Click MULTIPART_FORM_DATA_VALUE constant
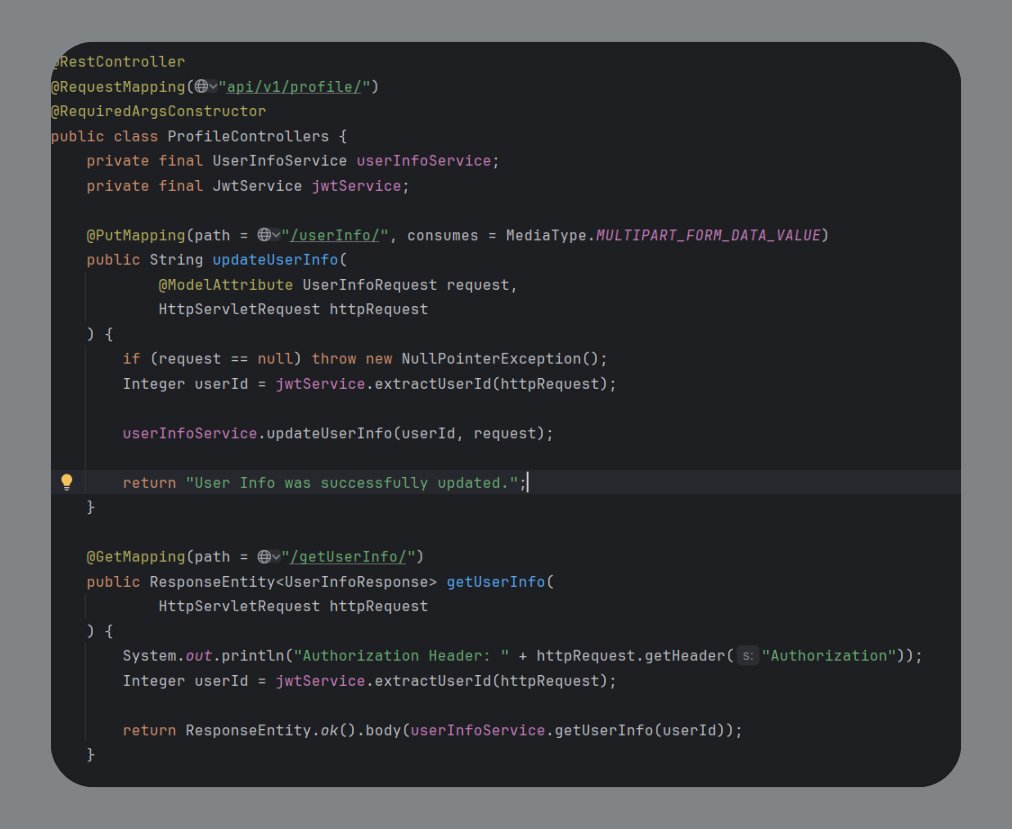The width and height of the screenshot is (1012, 829). pyautogui.click(x=708, y=235)
